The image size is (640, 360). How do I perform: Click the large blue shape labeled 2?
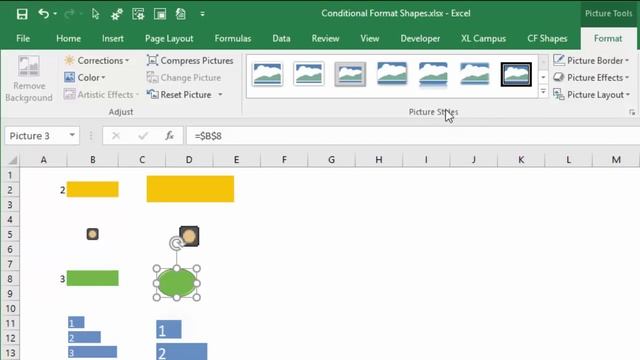click(x=182, y=352)
